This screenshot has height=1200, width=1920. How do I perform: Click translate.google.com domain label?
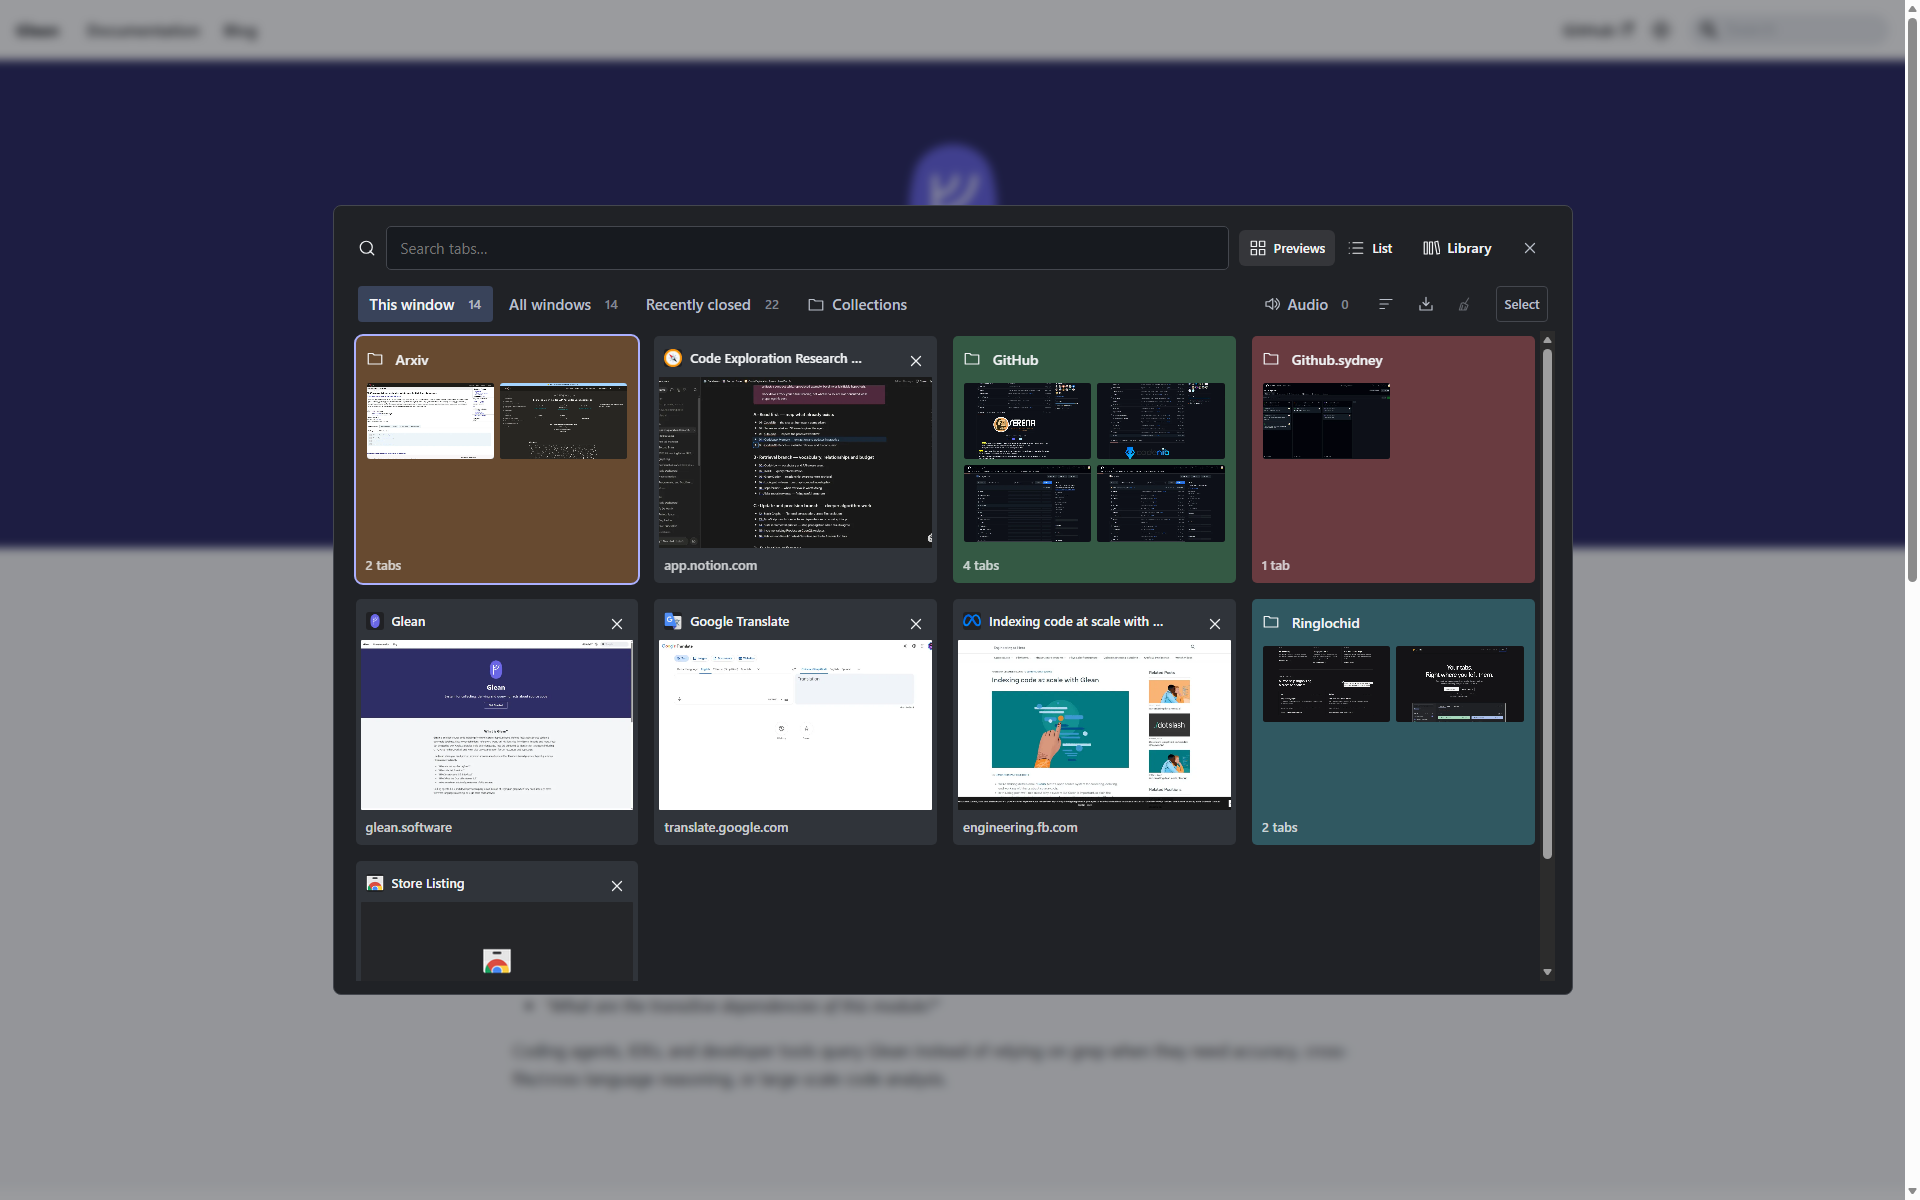[726, 827]
